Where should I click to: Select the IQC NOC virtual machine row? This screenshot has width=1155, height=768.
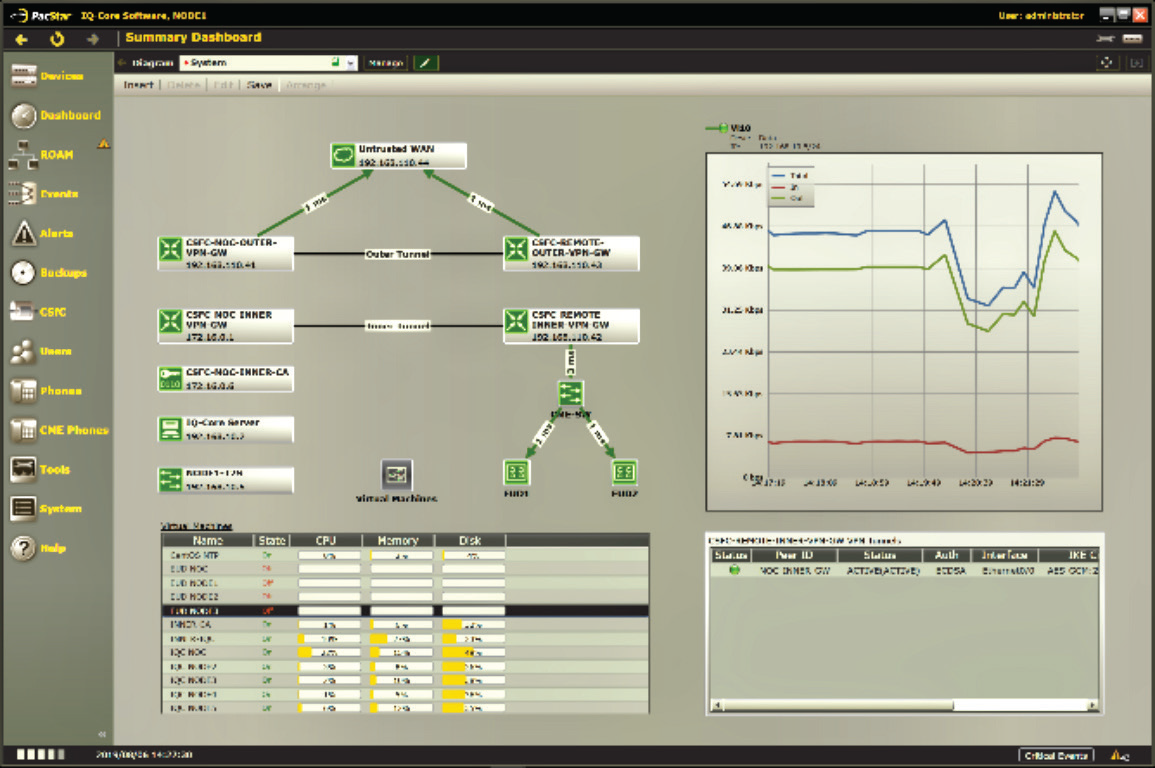(x=405, y=652)
